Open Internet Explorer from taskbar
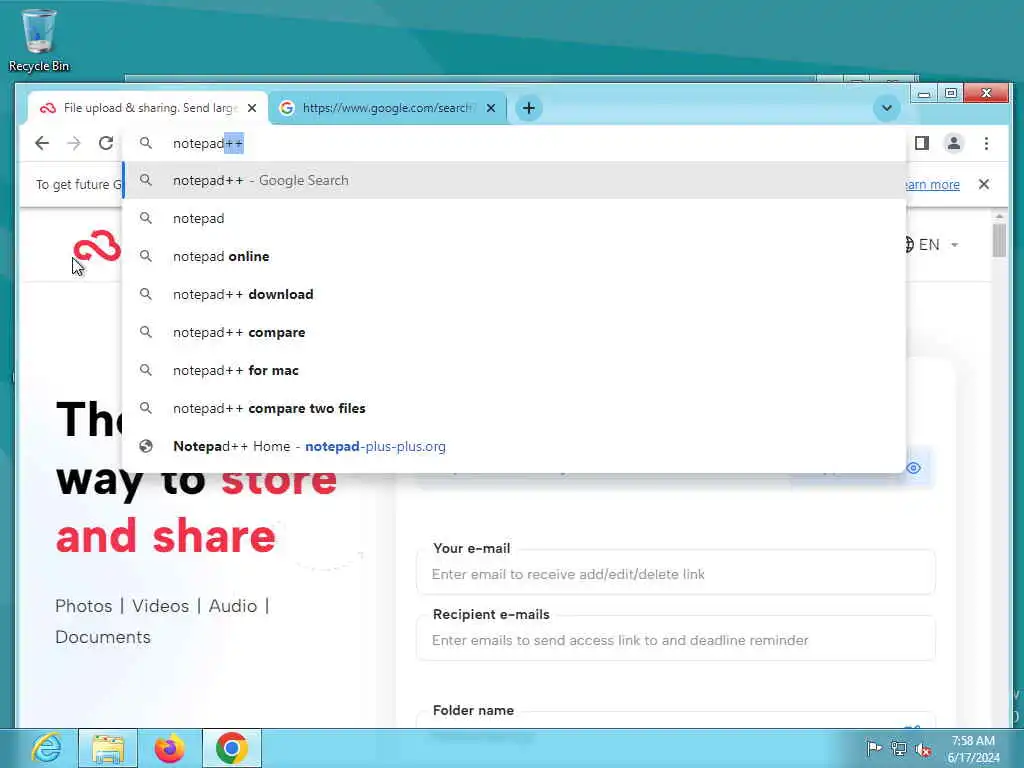Viewport: 1024px width, 768px height. (46, 748)
